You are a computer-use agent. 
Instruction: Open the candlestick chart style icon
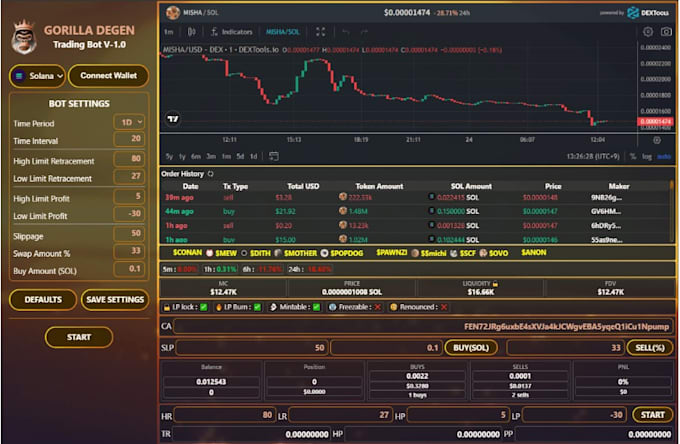click(x=191, y=32)
